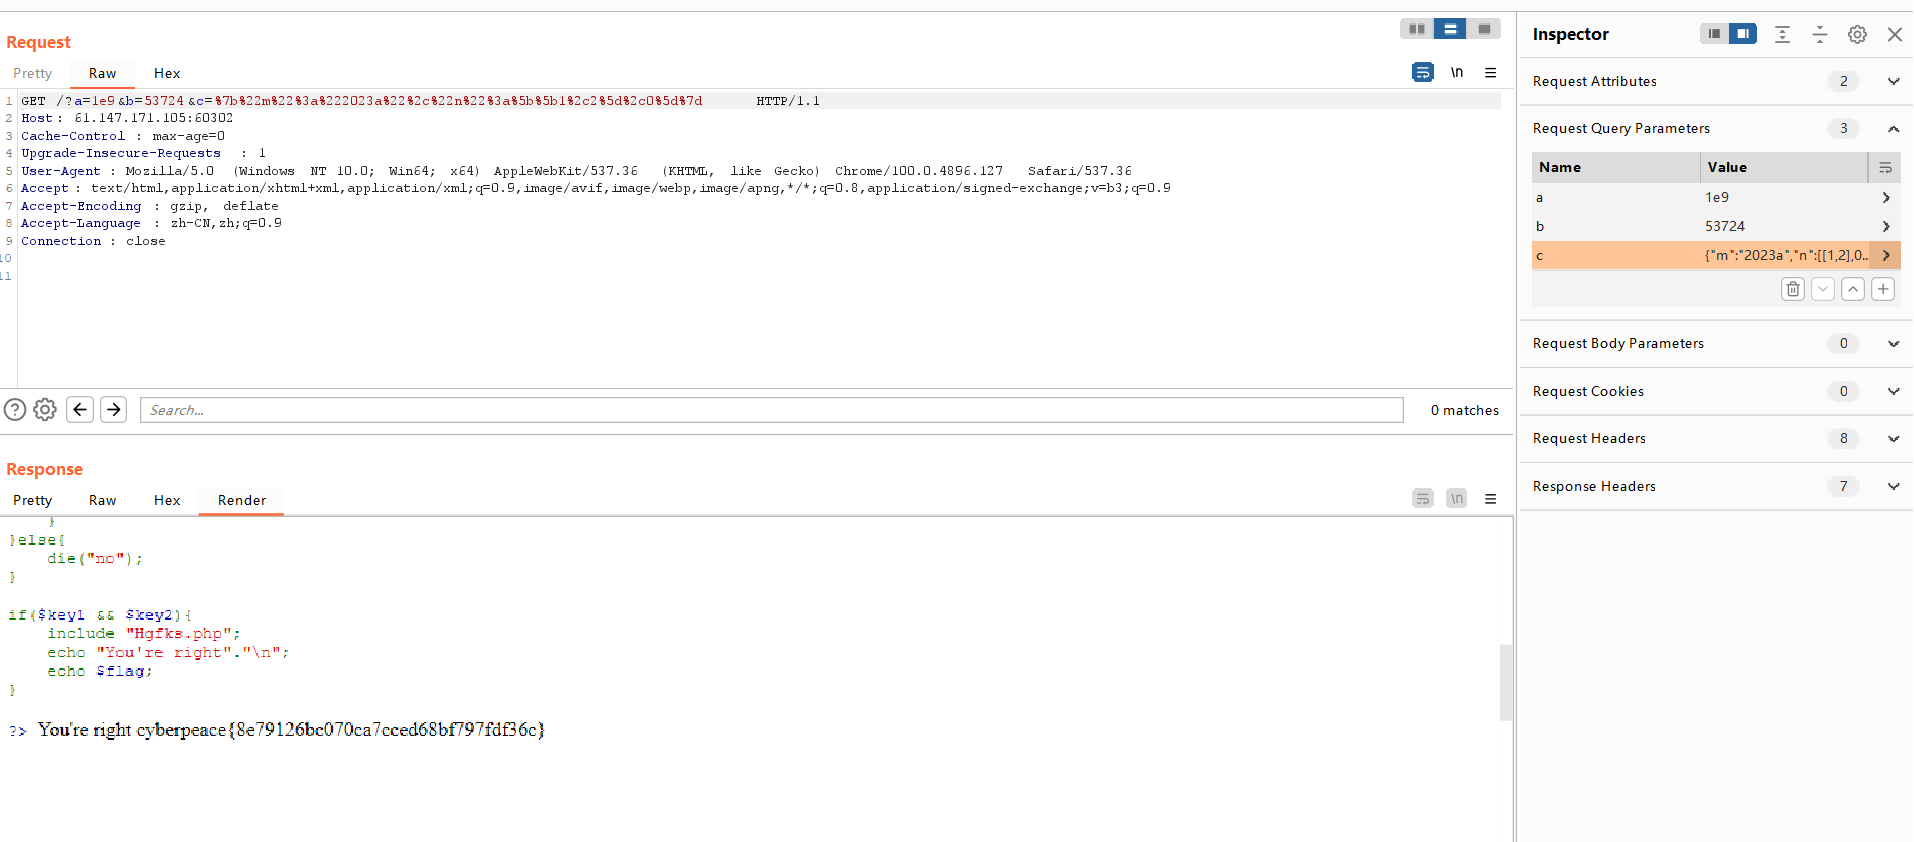The width and height of the screenshot is (1914, 842).
Task: Click the Cache-Control header line
Action: 123,136
